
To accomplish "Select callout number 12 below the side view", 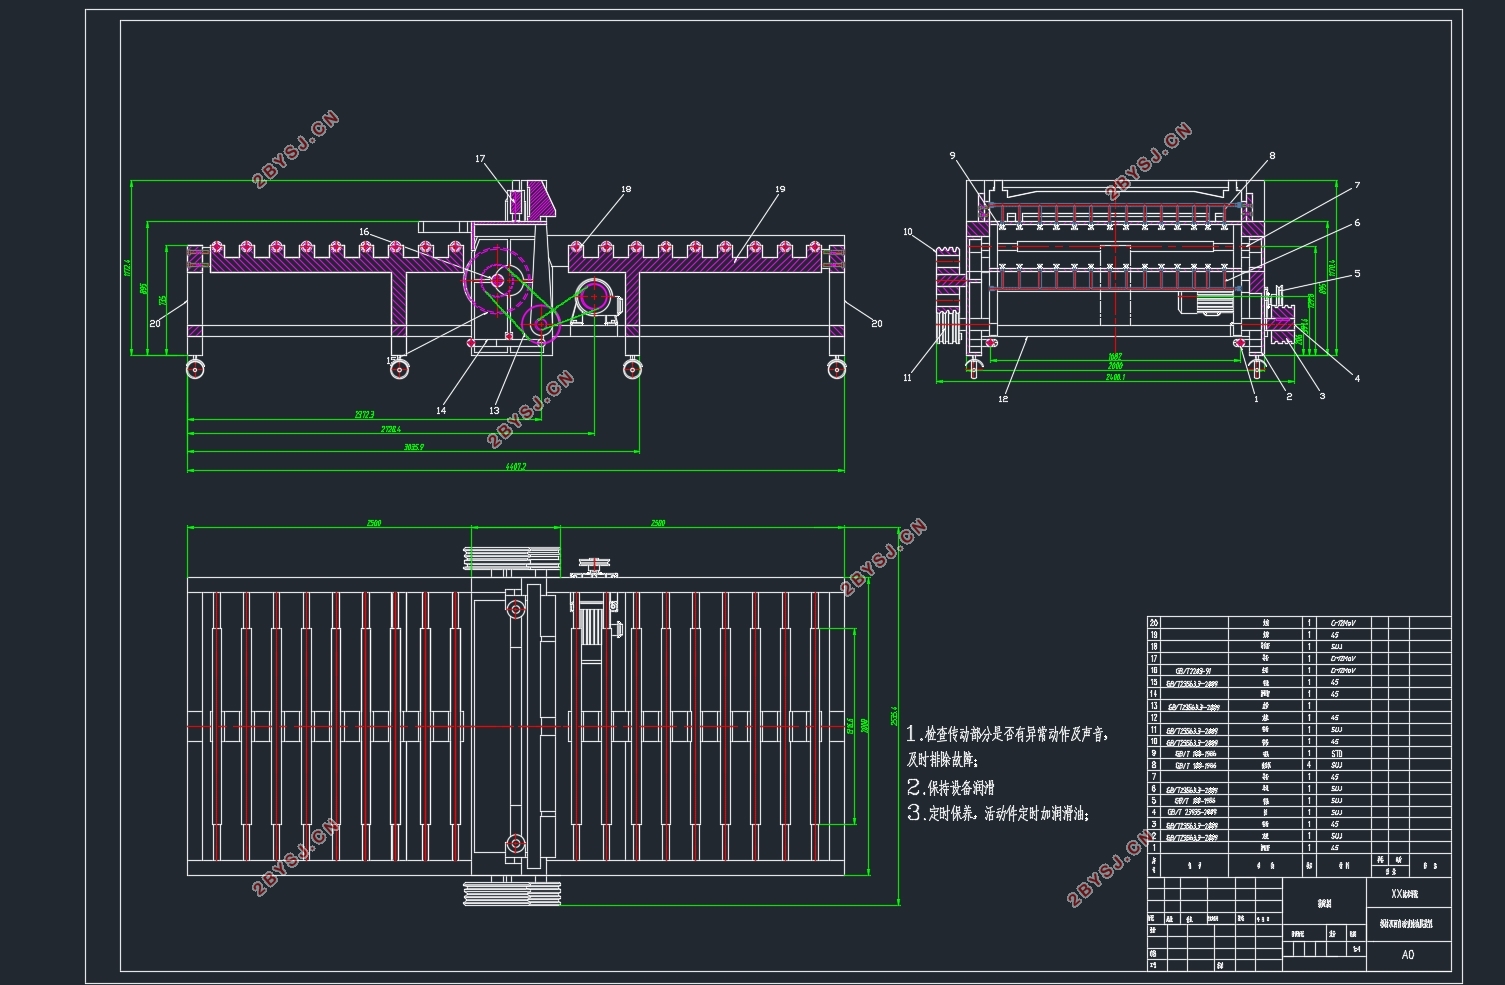I will 1003,399.
